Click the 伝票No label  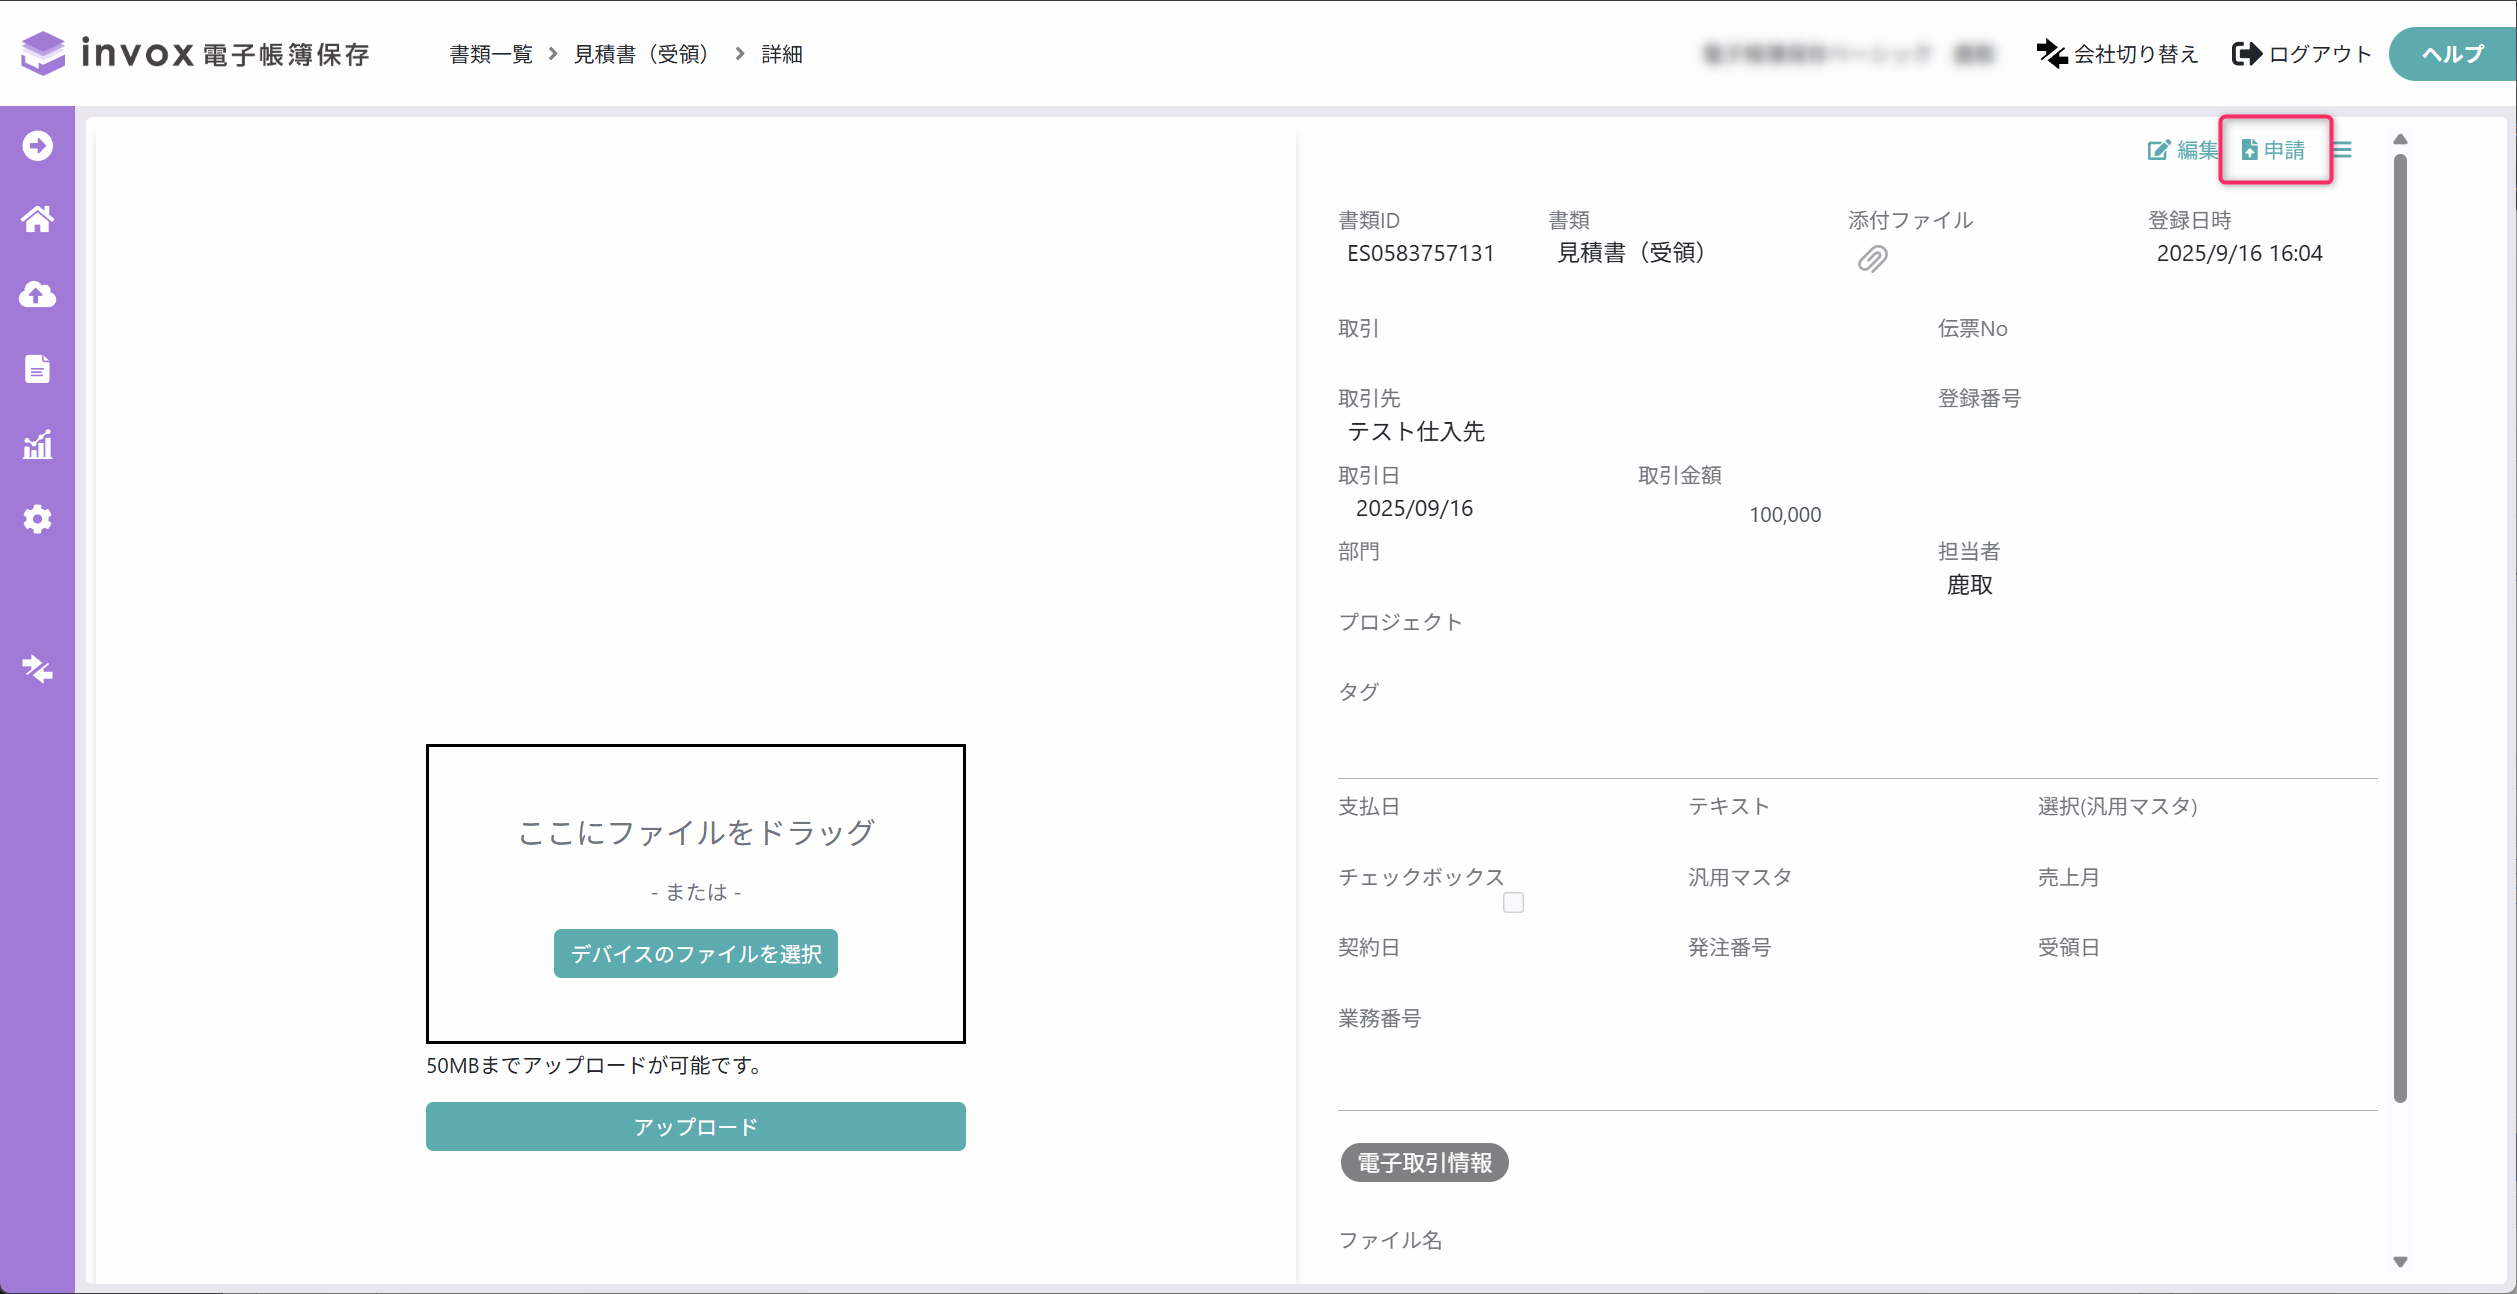pyautogui.click(x=1972, y=328)
